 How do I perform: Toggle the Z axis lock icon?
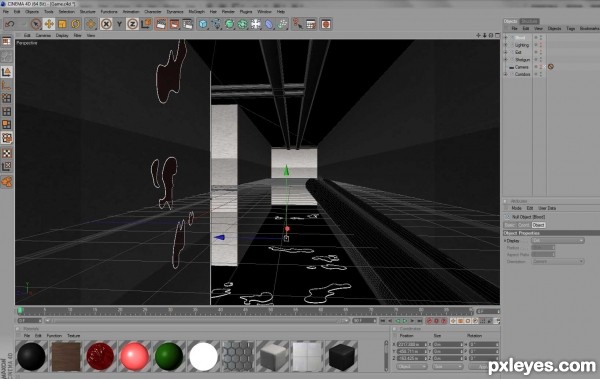click(132, 24)
